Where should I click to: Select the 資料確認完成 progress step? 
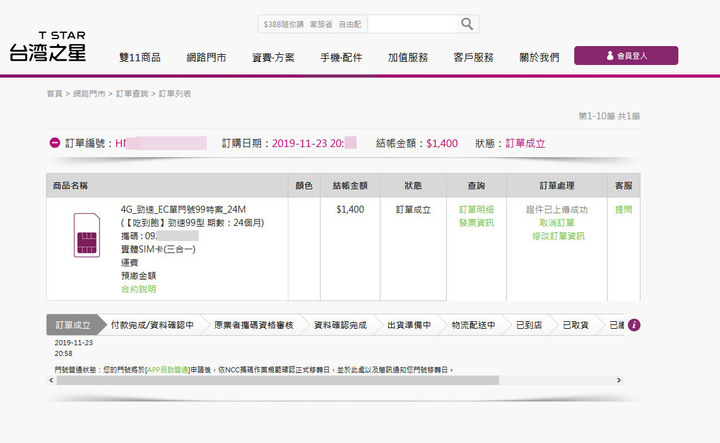[x=340, y=325]
